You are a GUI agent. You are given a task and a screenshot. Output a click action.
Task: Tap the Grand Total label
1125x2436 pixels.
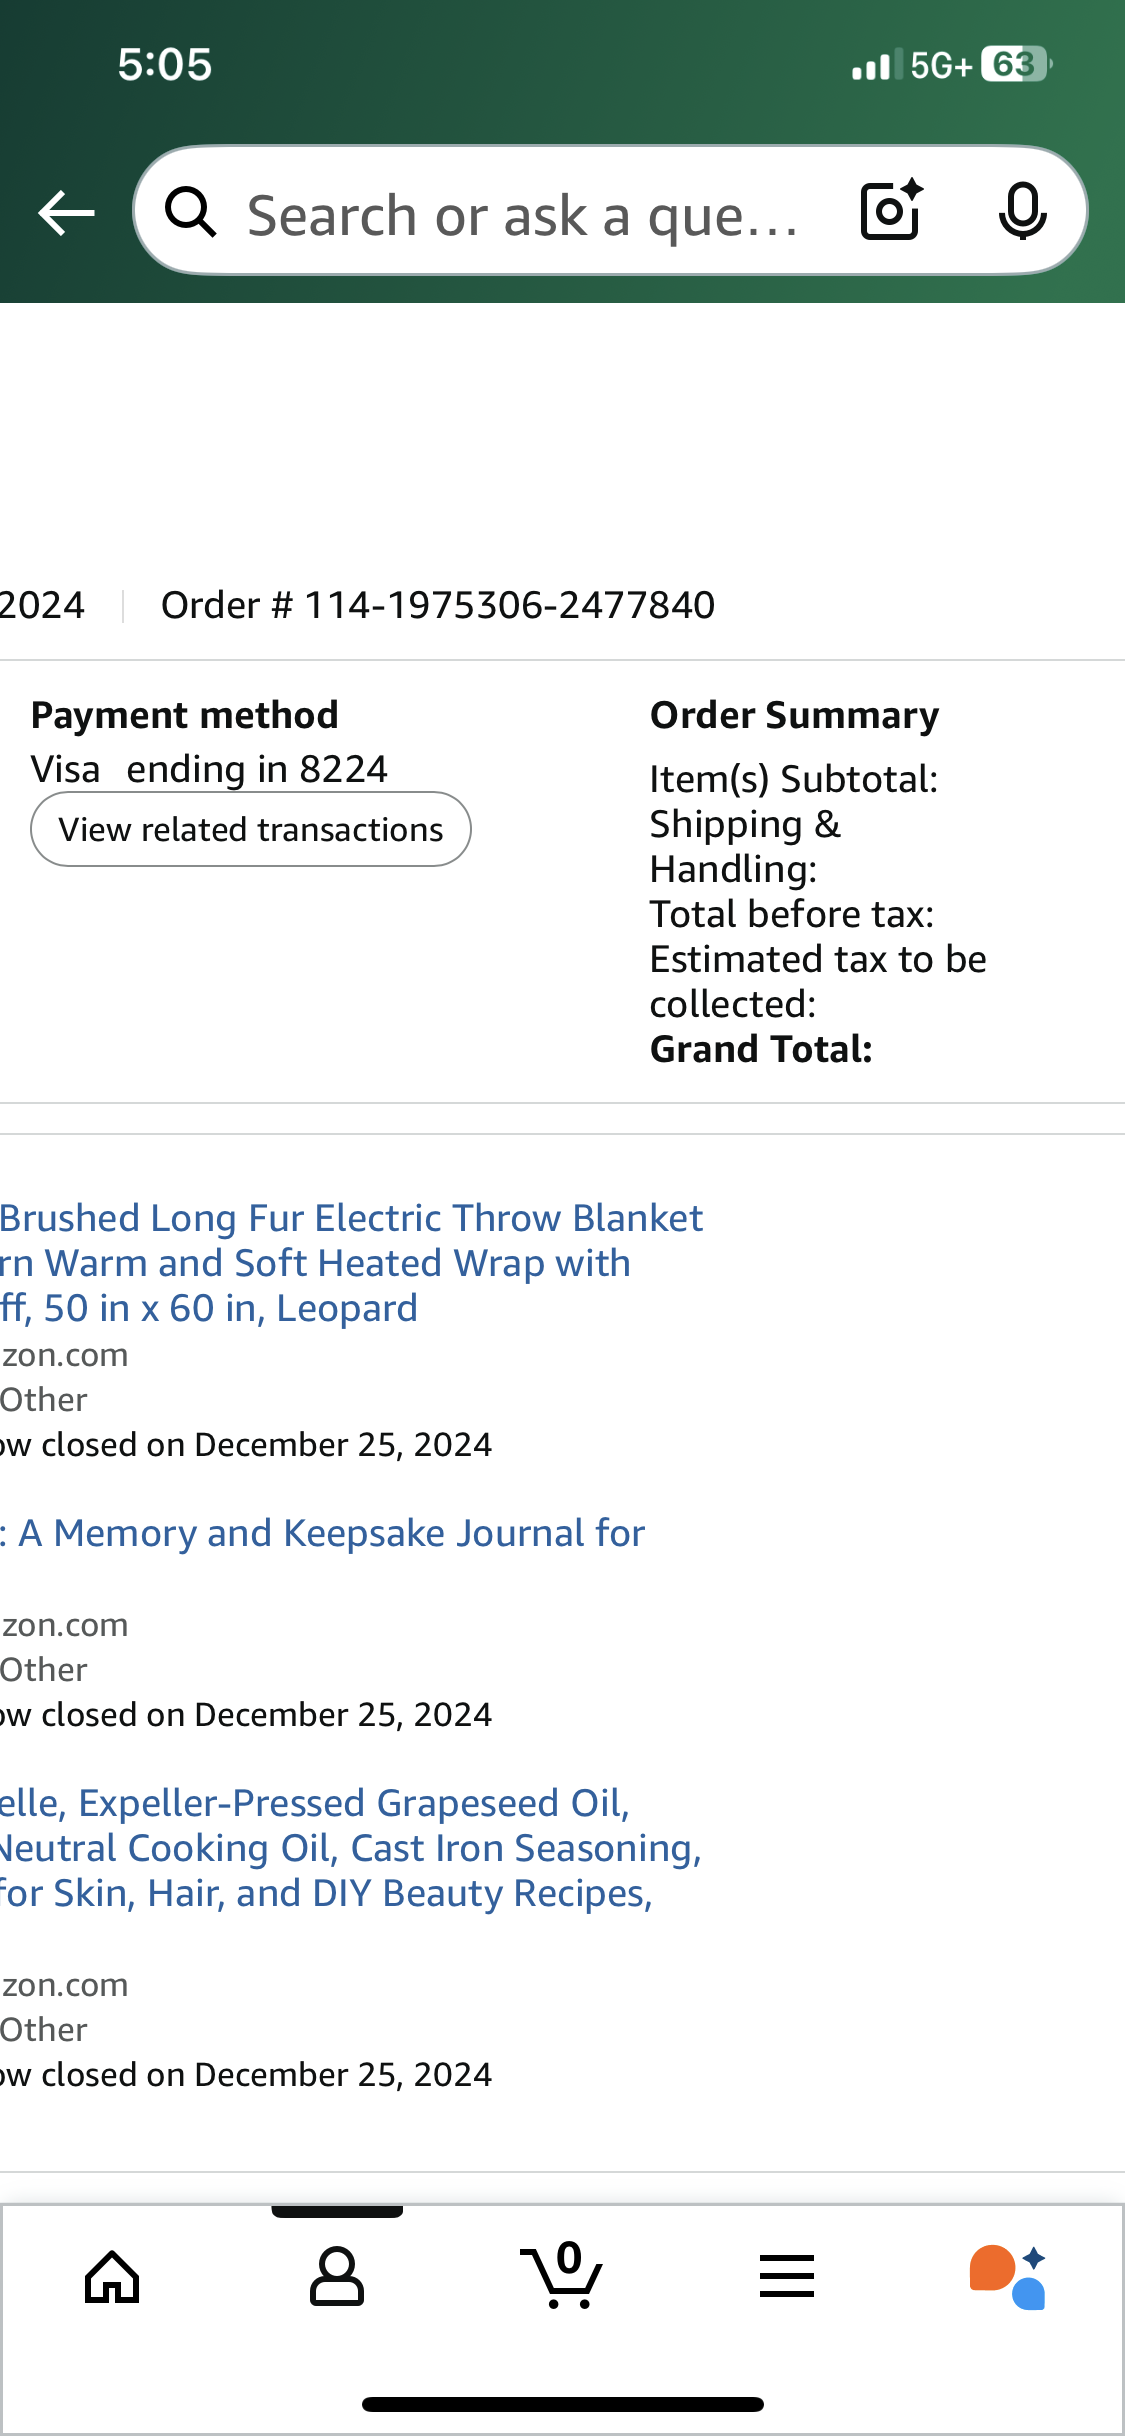(x=761, y=1049)
